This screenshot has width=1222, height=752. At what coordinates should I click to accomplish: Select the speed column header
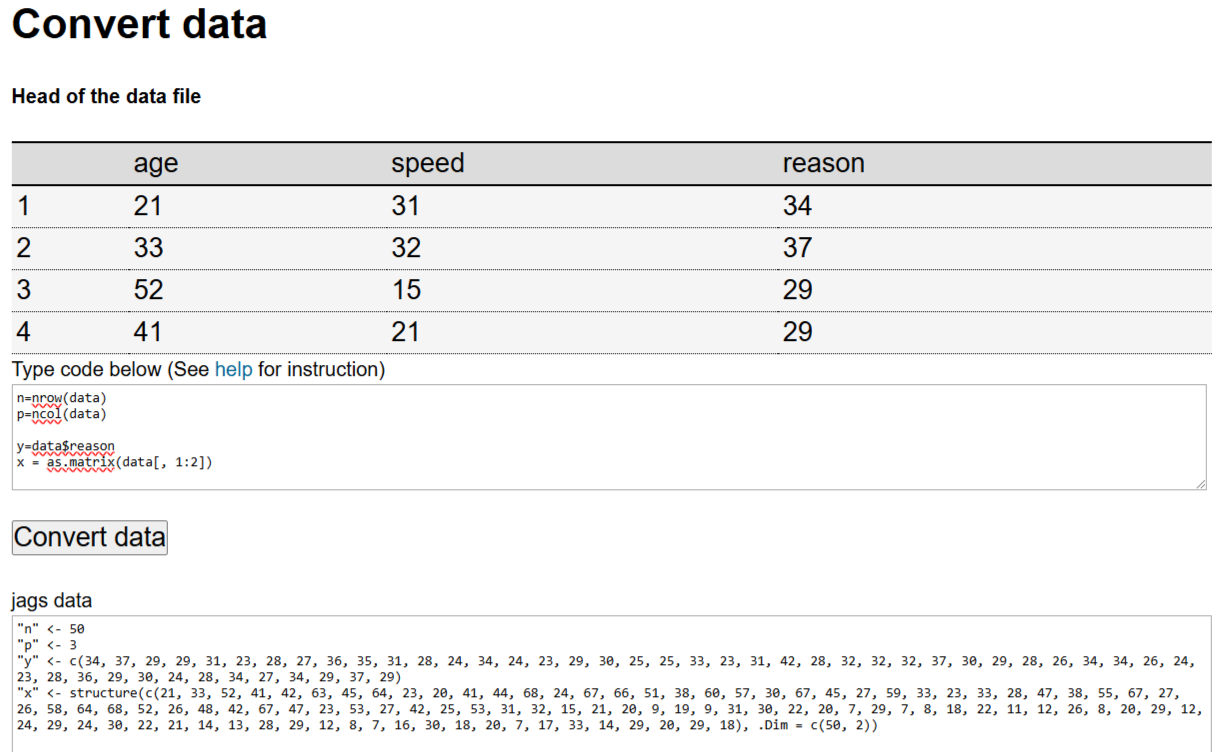(427, 164)
